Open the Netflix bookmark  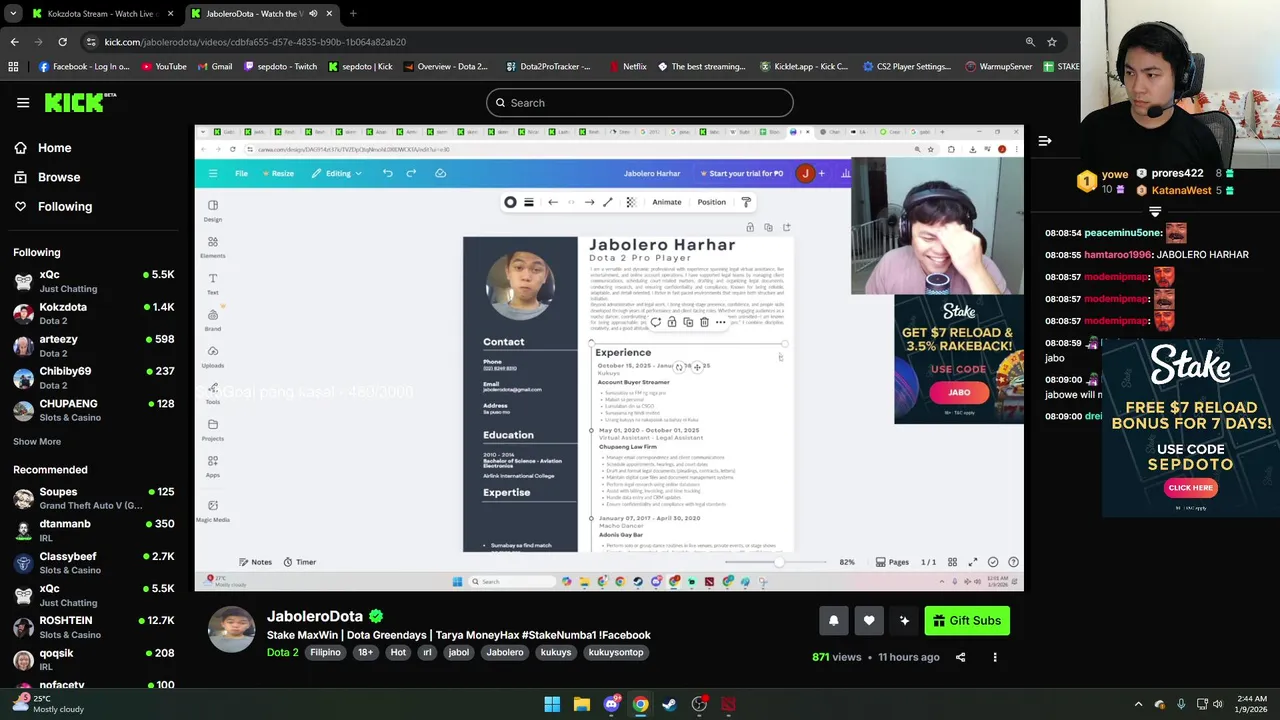[x=627, y=67]
